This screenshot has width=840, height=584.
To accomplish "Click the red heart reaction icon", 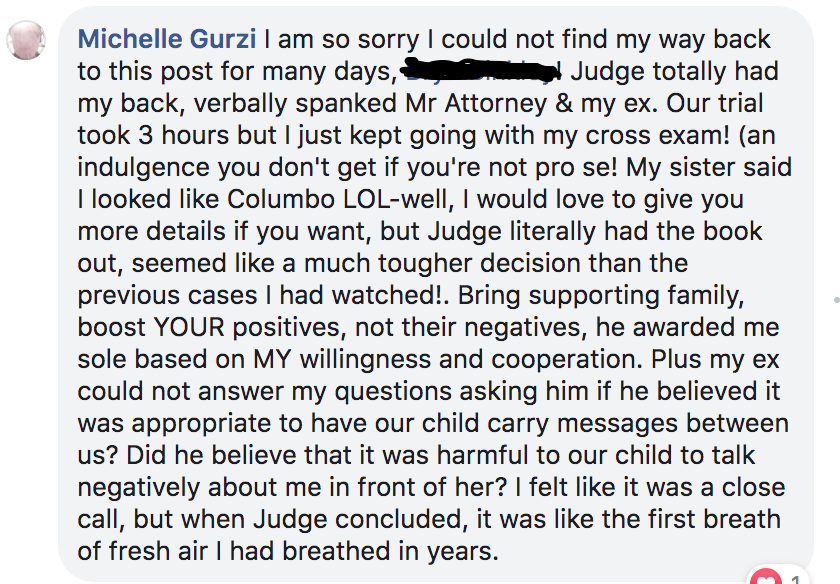I will pos(766,578).
